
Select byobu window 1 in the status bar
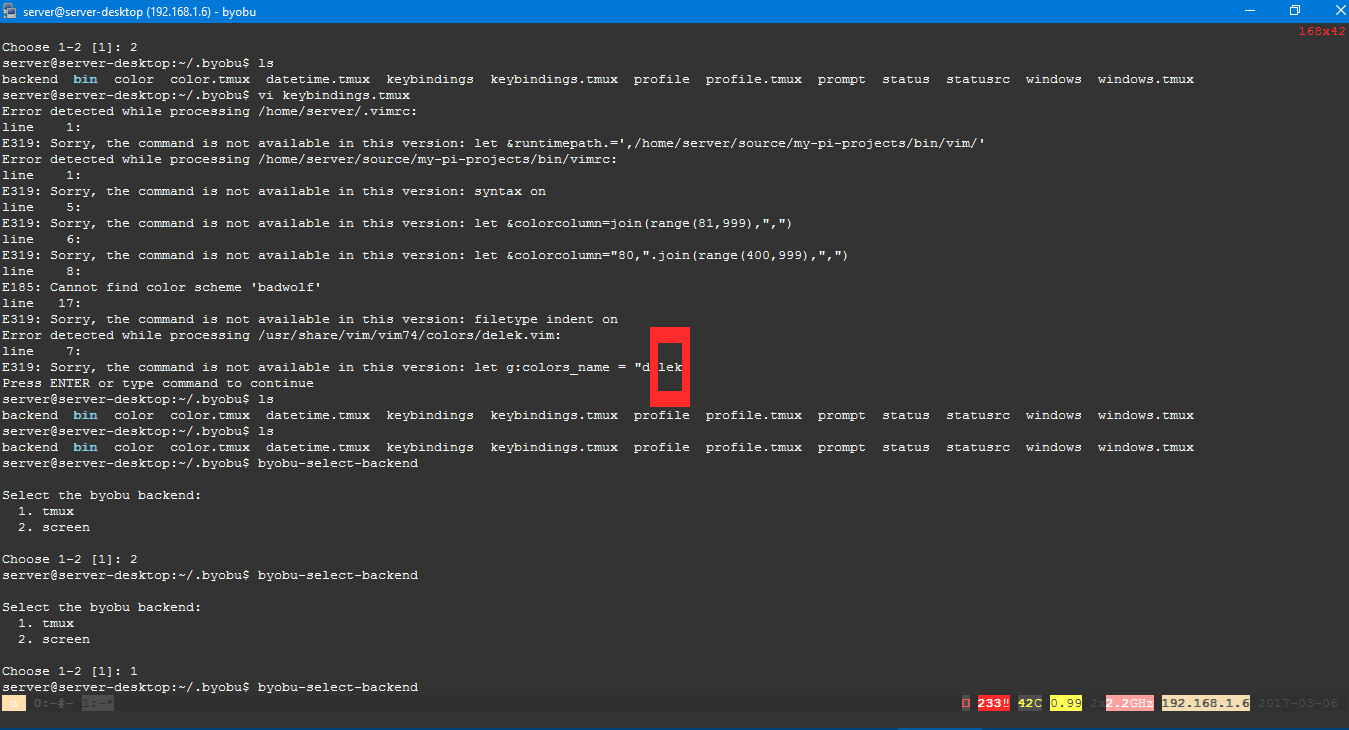tap(98, 703)
